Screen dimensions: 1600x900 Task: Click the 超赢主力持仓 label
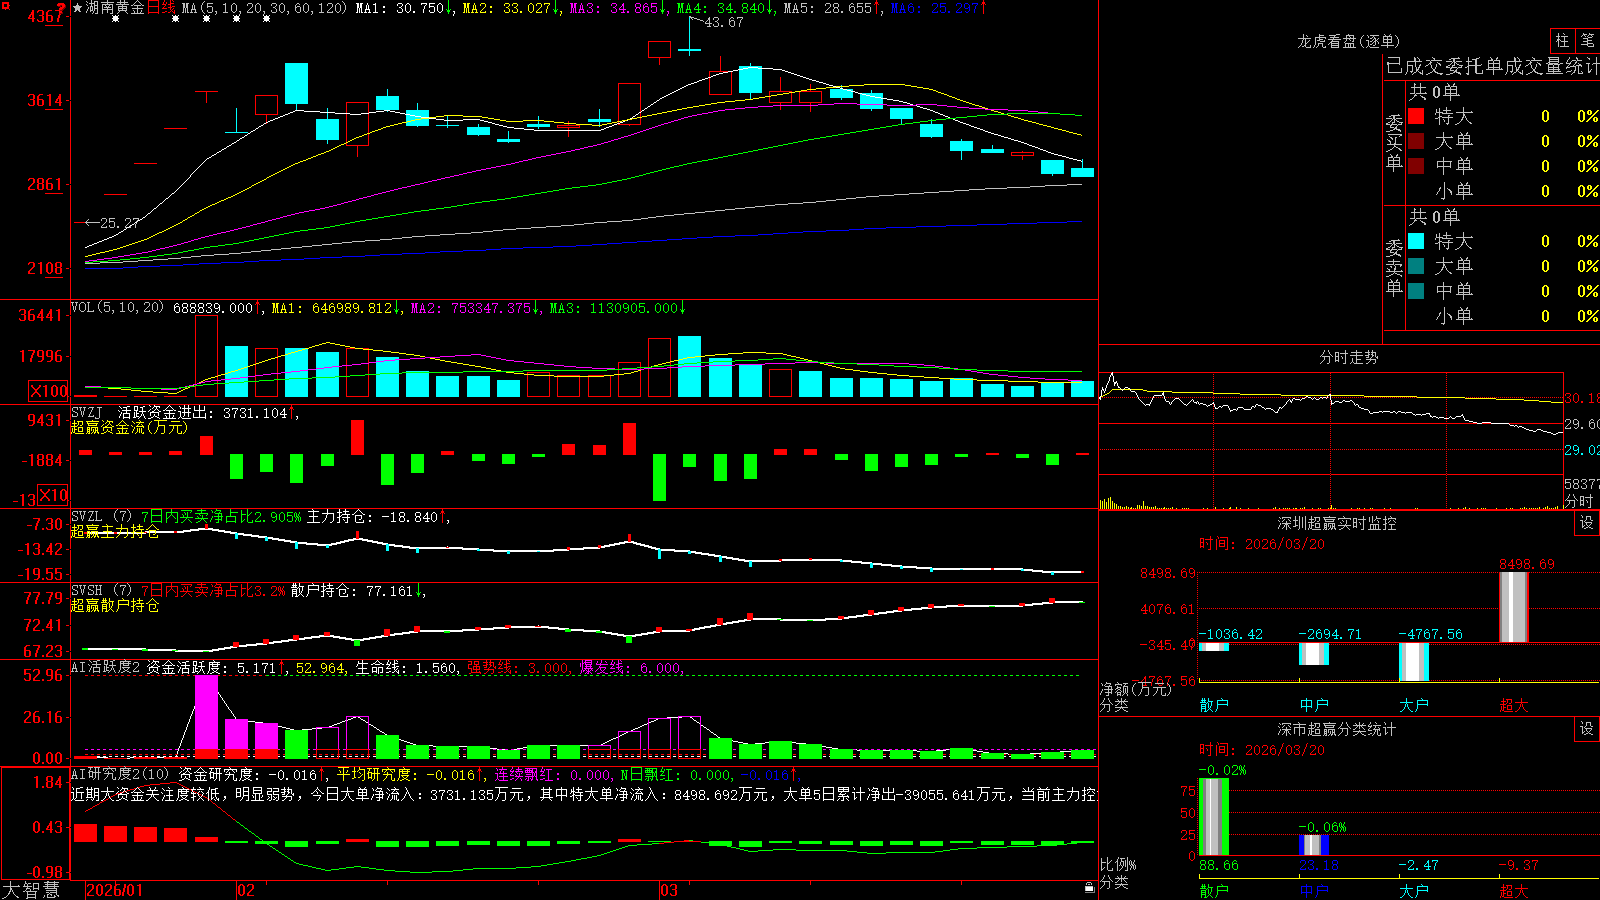115,531
